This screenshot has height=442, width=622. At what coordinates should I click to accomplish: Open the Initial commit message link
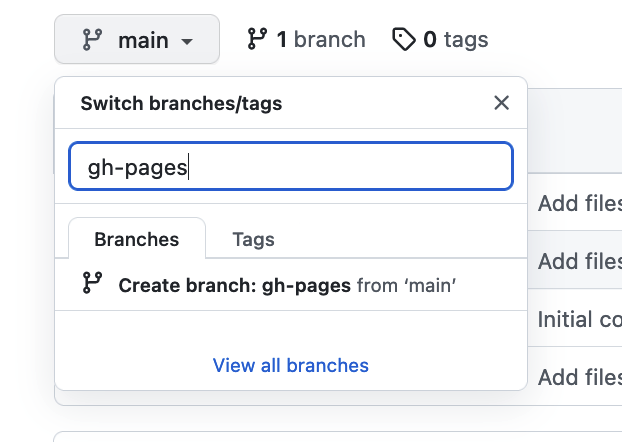tap(580, 319)
